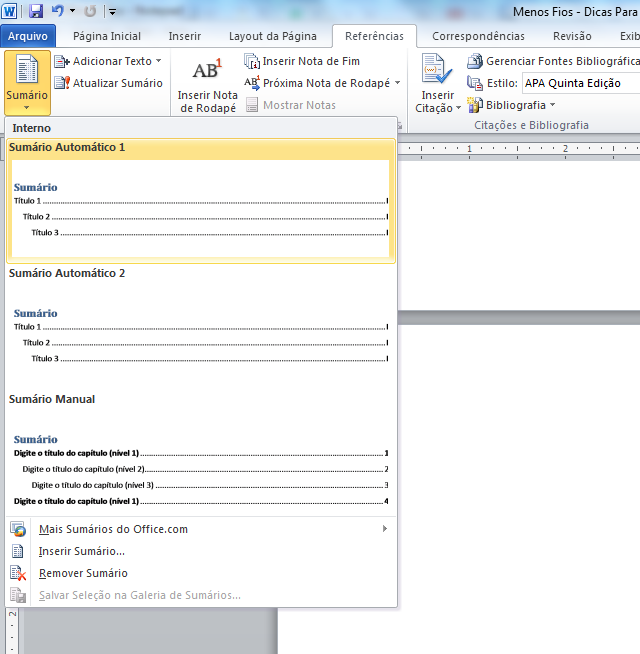
Task: Open the Estilo APA Quinta Edição combo box
Action: pyautogui.click(x=580, y=83)
